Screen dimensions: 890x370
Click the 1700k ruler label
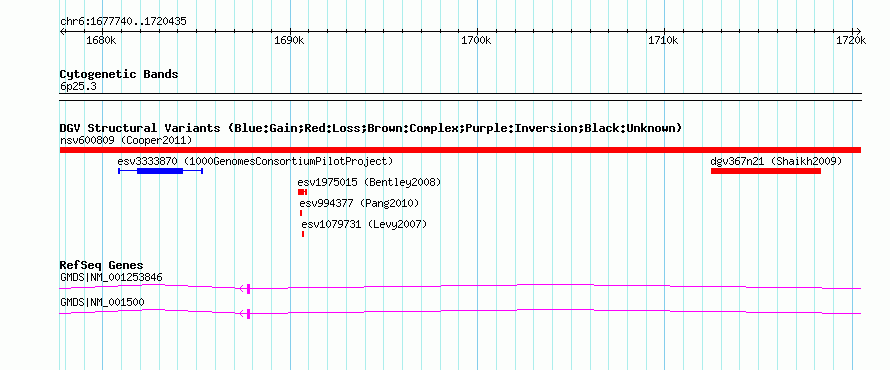click(476, 41)
